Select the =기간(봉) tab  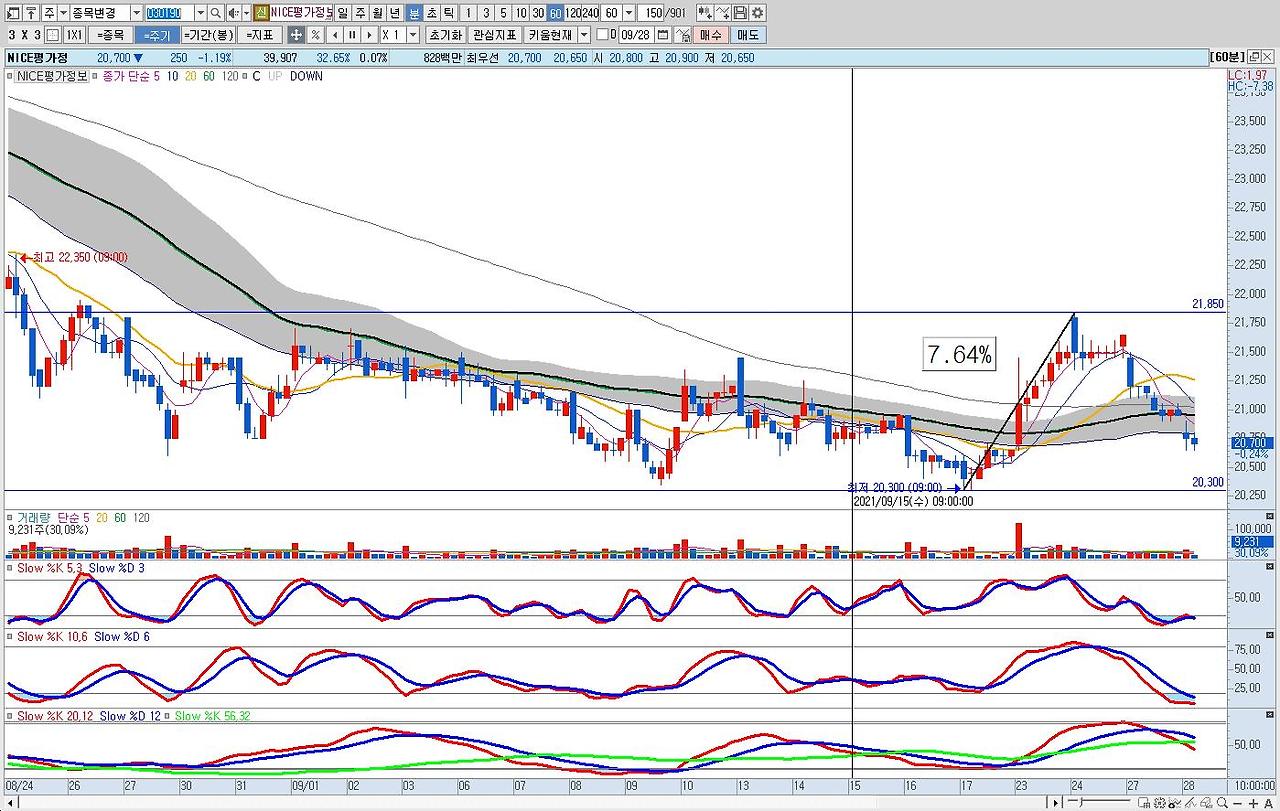tap(208, 35)
